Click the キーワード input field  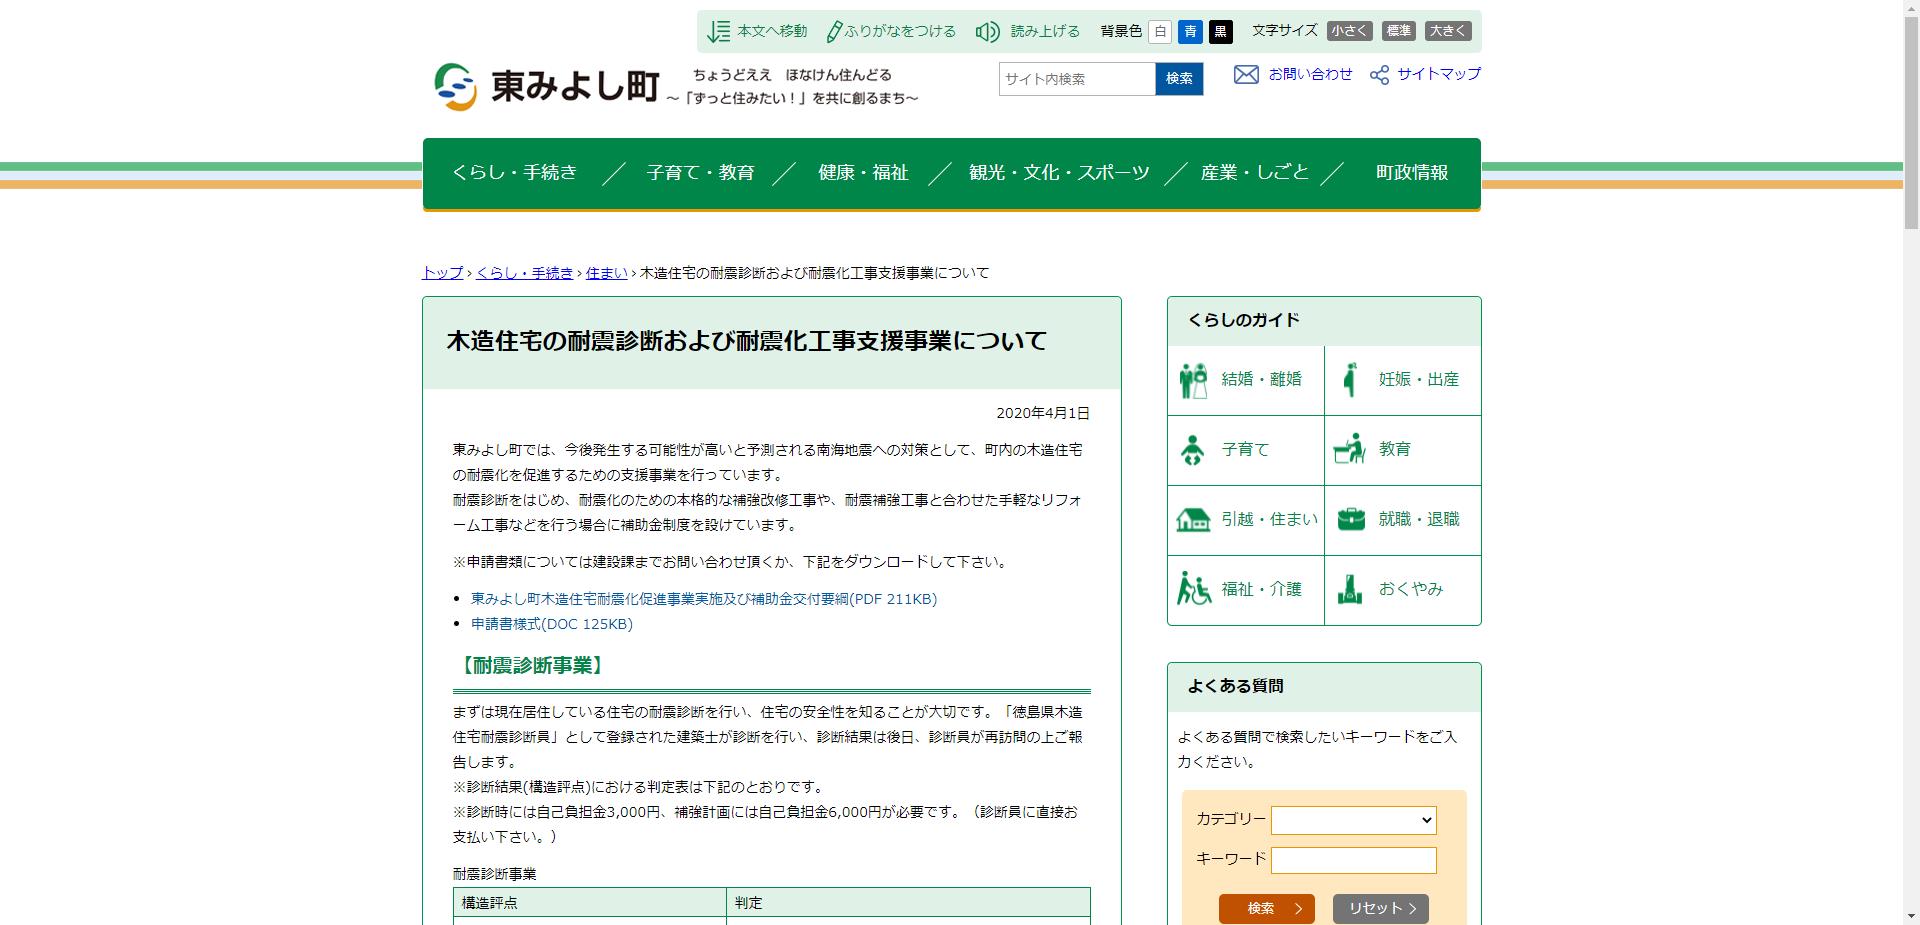[1353, 859]
